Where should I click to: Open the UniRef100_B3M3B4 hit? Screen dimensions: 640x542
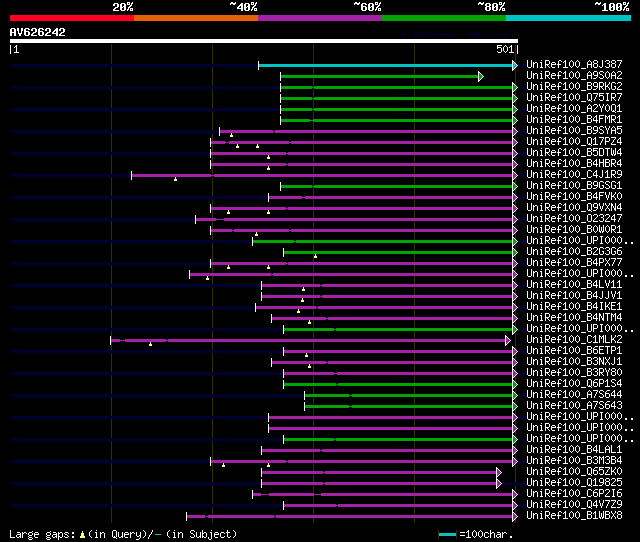click(574, 461)
